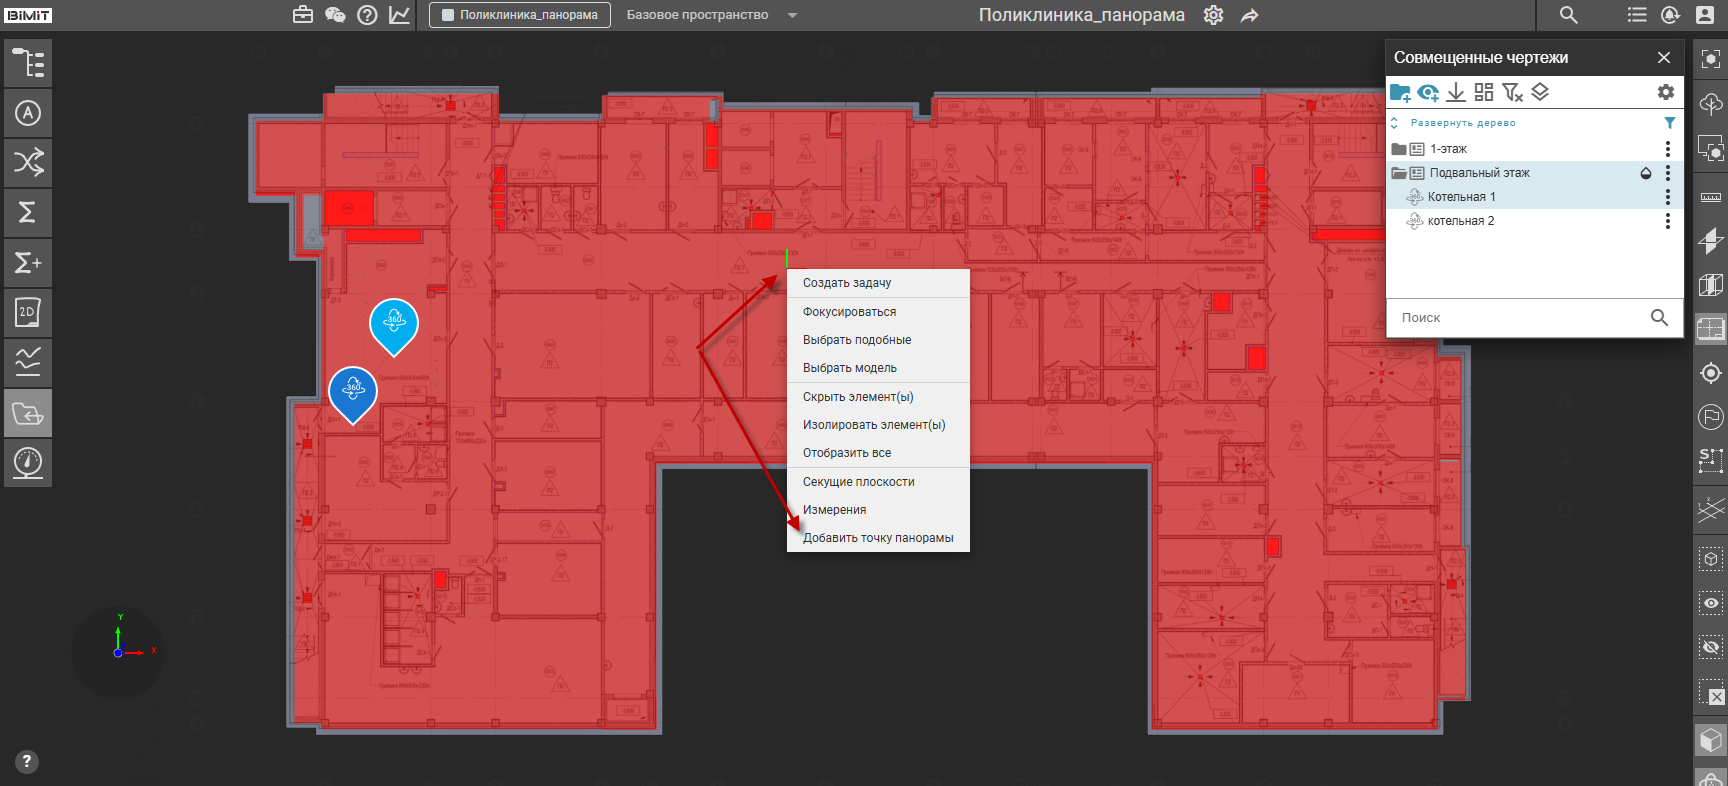Open options menu for котельная 2

[1667, 221]
